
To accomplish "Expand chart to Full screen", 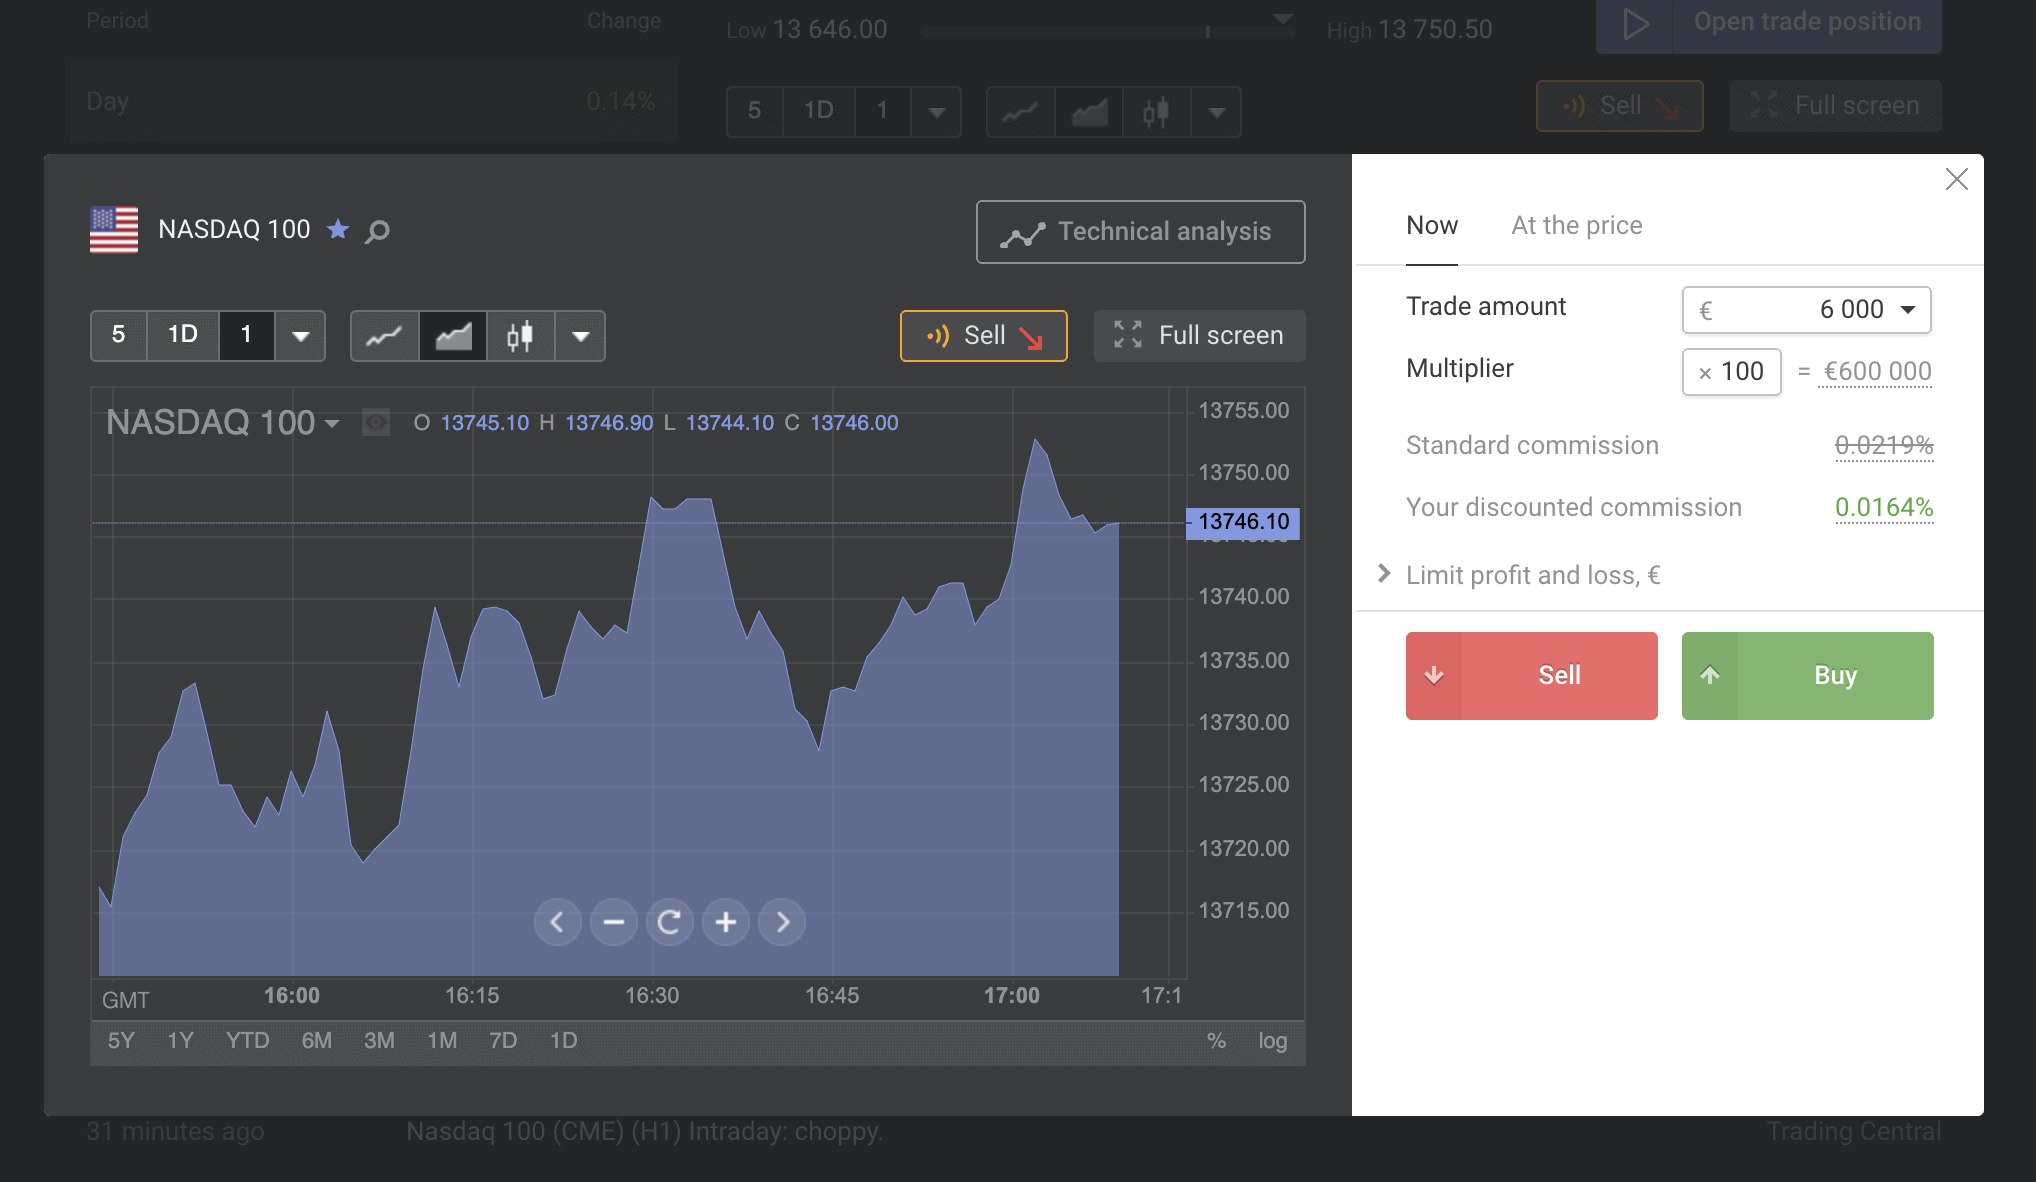I will click(x=1199, y=336).
